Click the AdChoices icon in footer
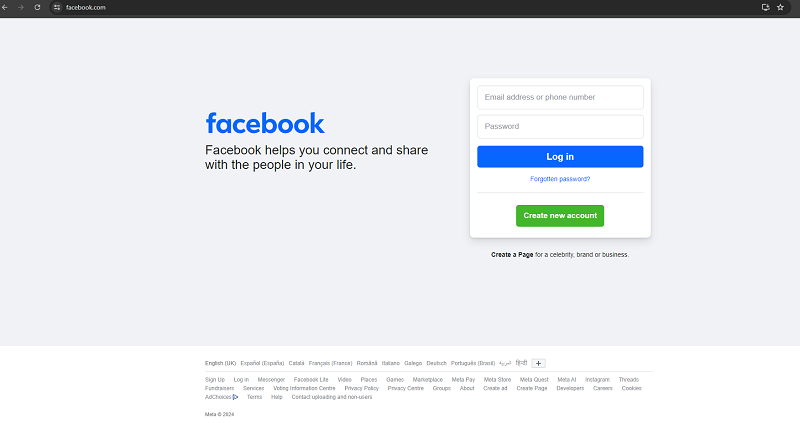 point(235,397)
